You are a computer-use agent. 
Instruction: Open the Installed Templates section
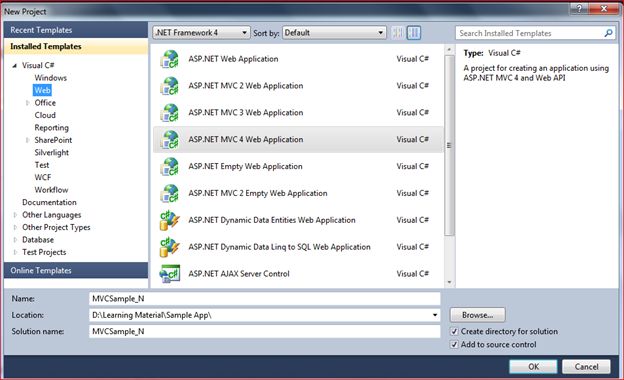point(76,46)
